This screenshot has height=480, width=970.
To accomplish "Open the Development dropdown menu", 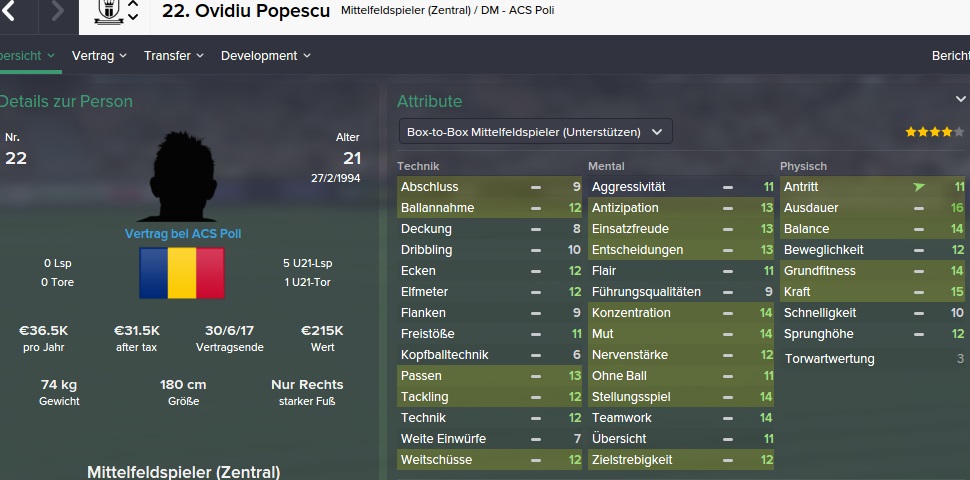I will tap(265, 56).
